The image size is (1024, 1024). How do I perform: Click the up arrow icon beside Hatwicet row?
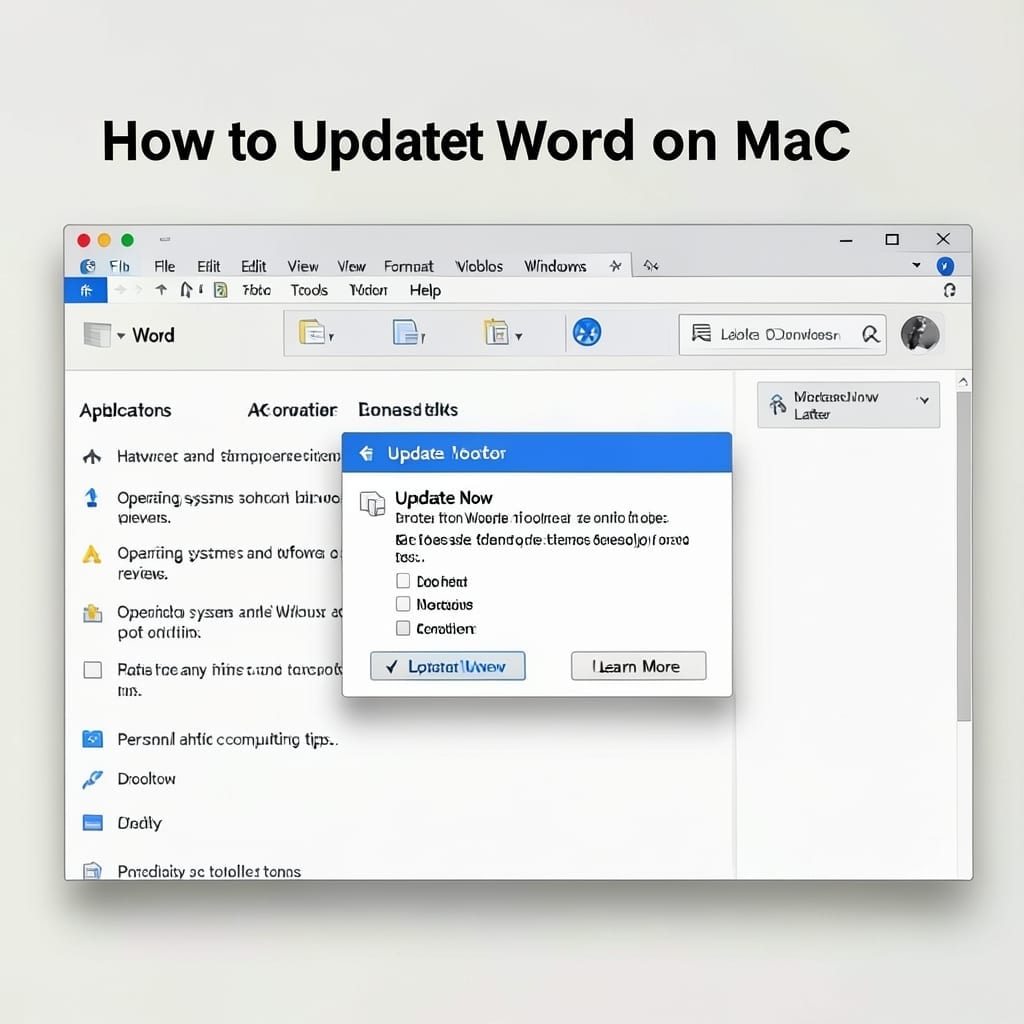(x=92, y=456)
